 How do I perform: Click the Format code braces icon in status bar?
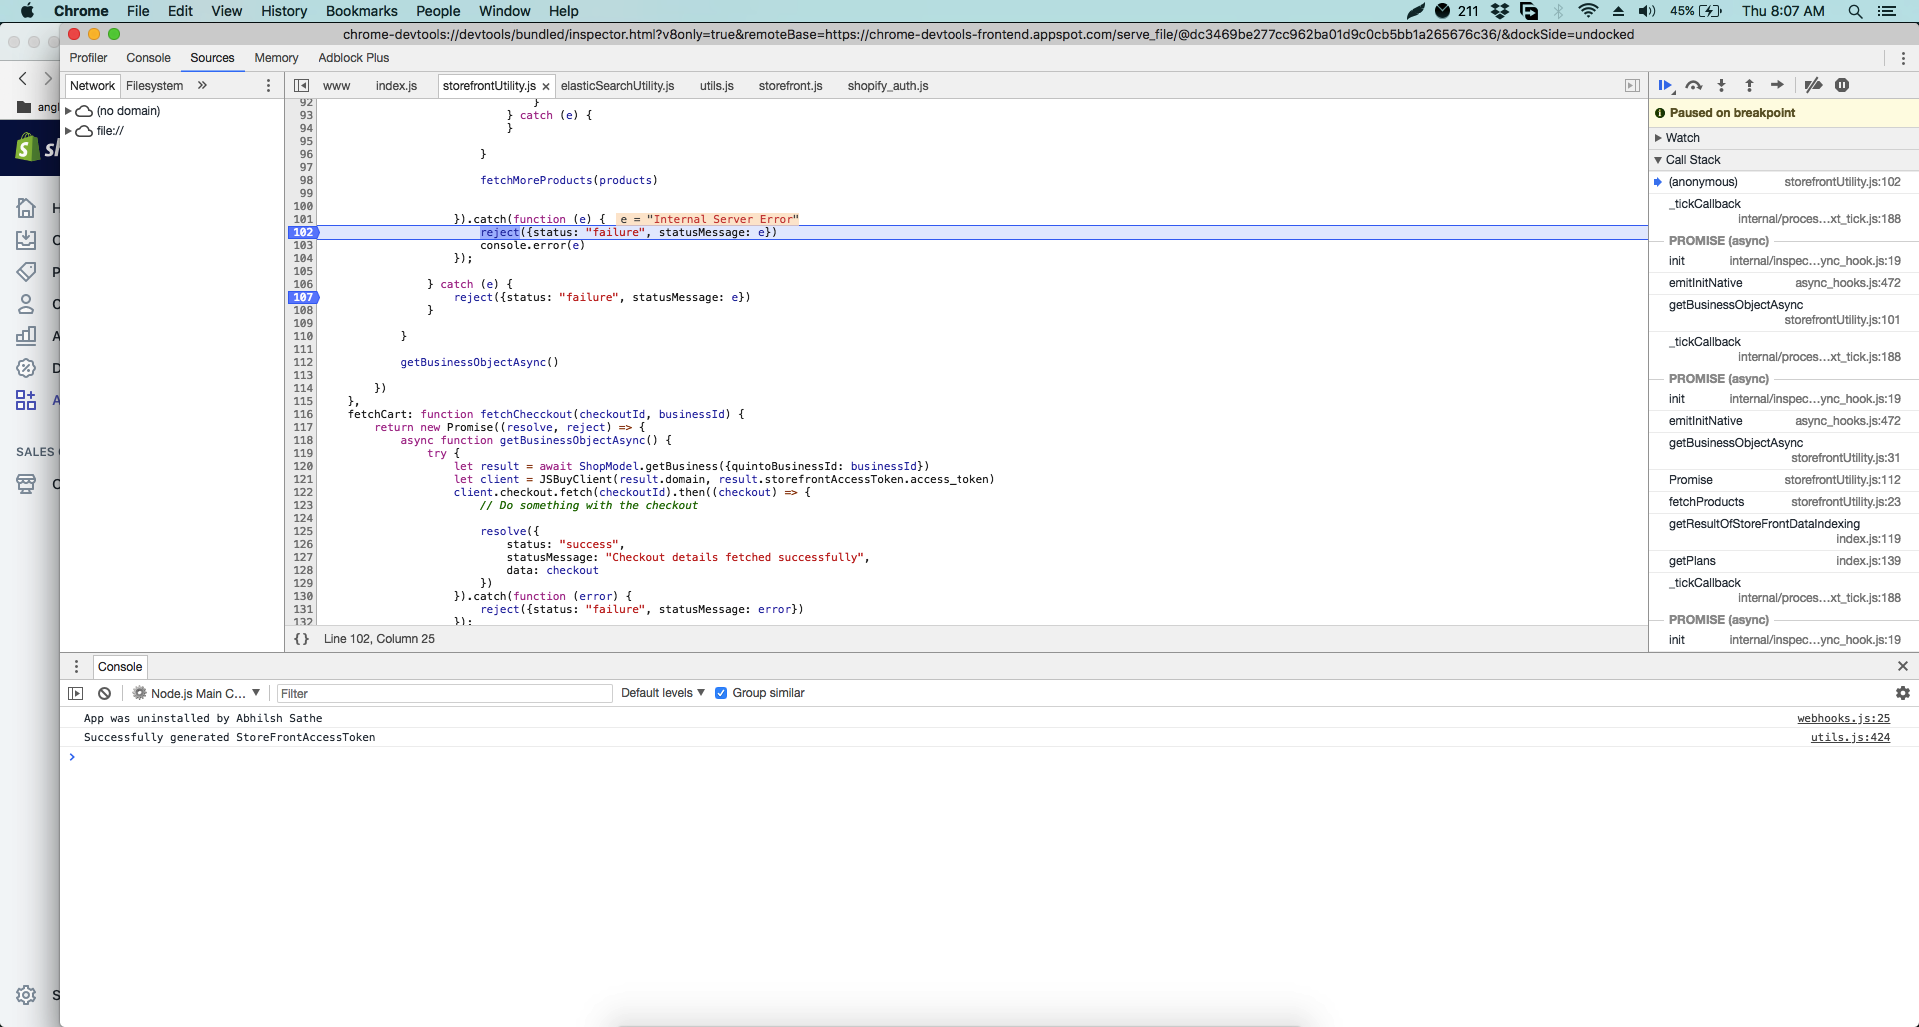[x=301, y=639]
